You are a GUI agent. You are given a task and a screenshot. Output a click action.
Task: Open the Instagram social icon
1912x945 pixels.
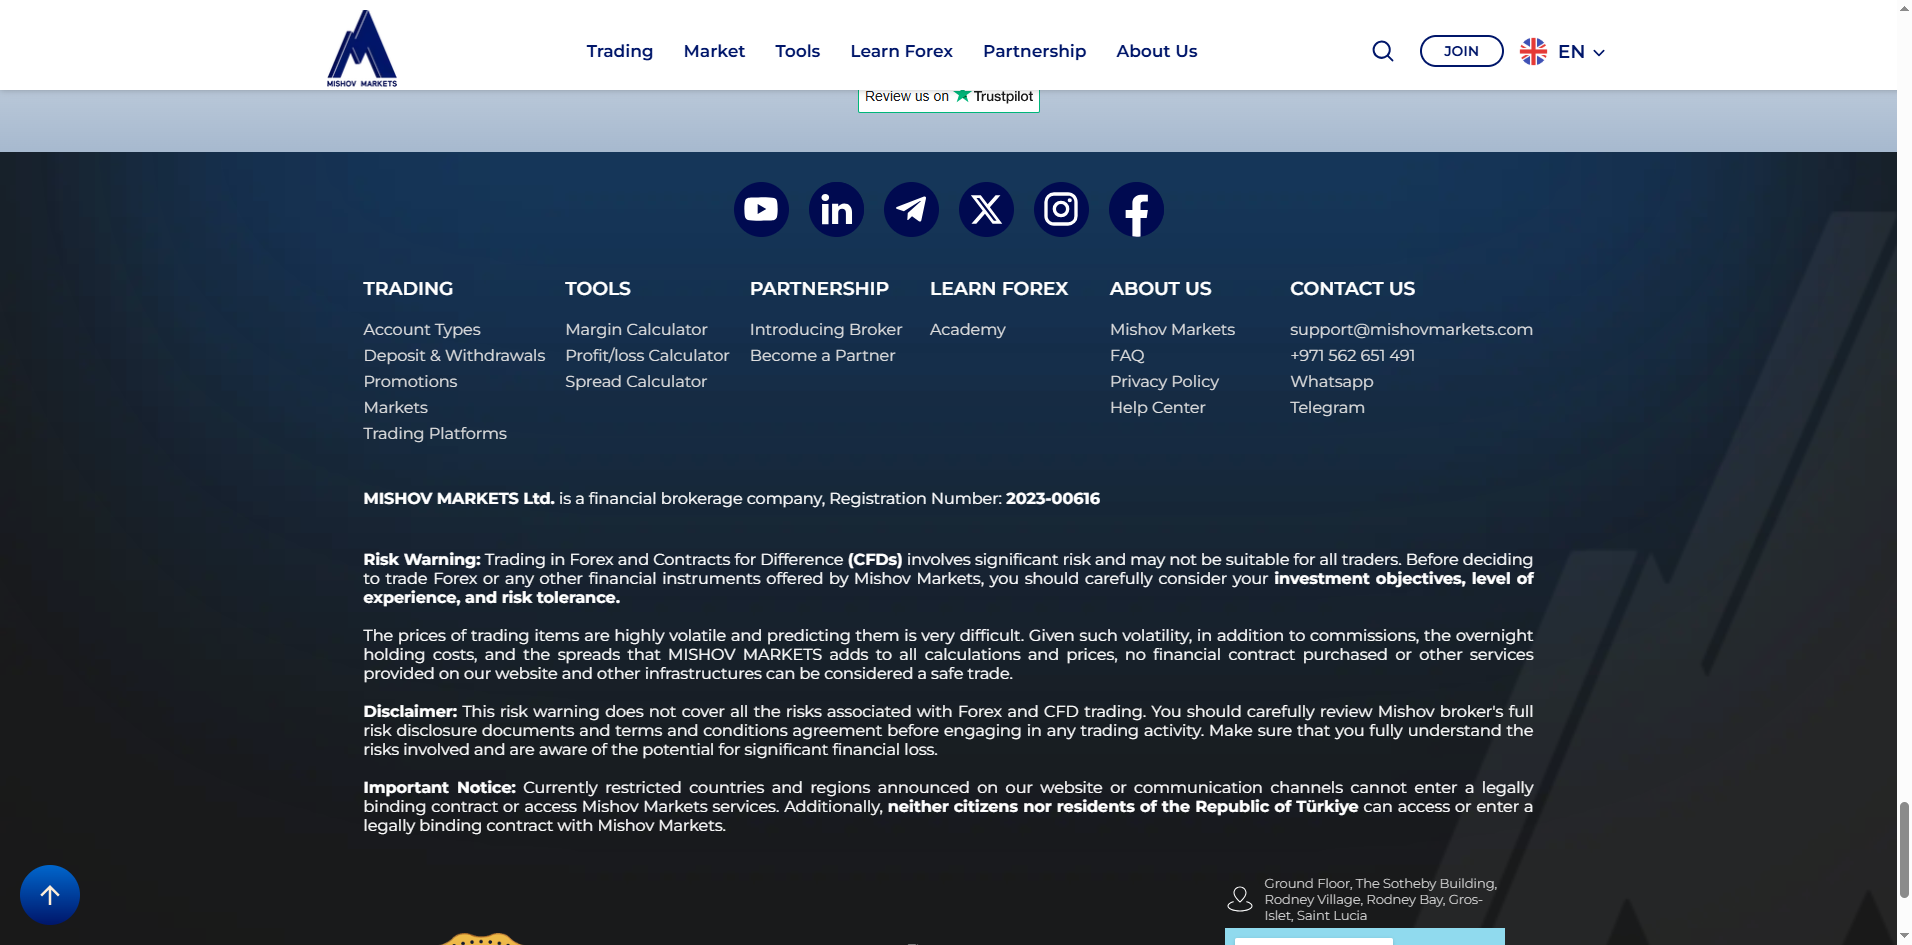[x=1061, y=210]
